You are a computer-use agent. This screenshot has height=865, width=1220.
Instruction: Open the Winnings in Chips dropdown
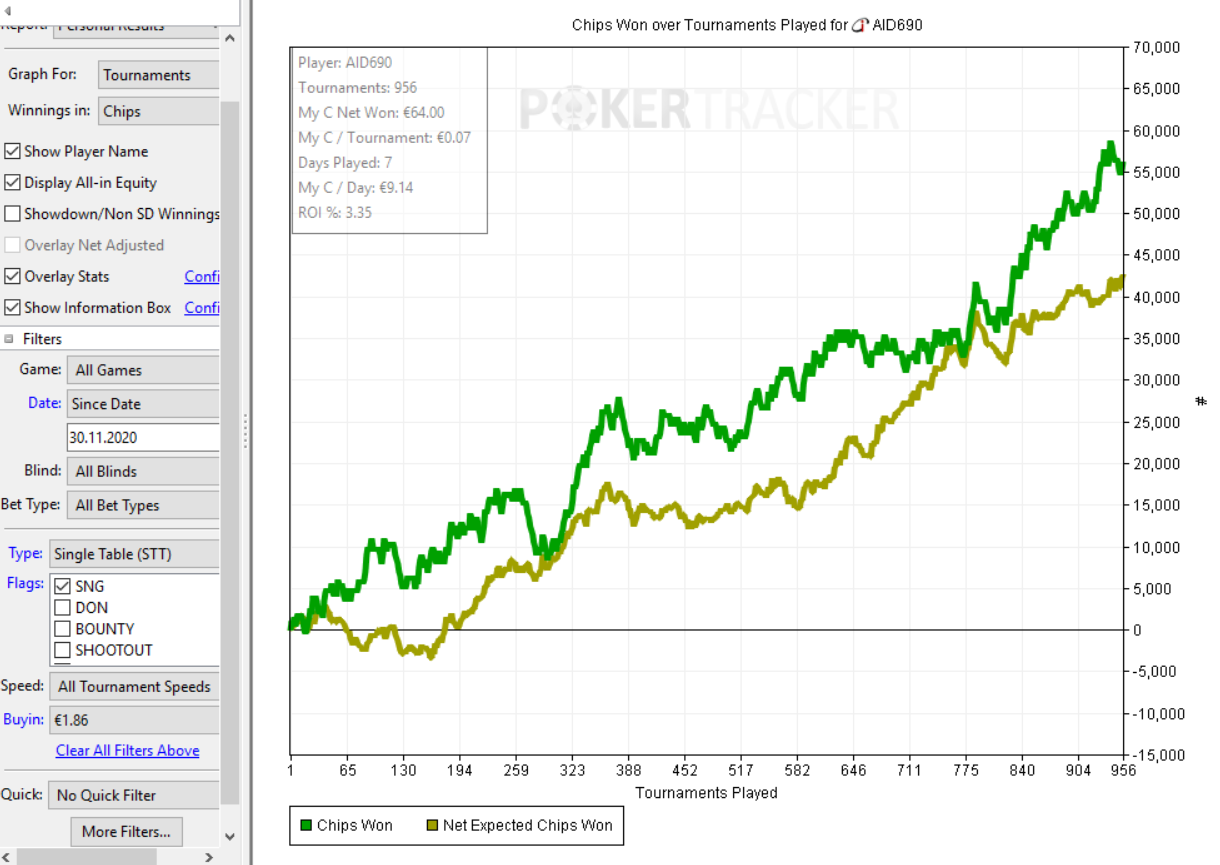(158, 111)
